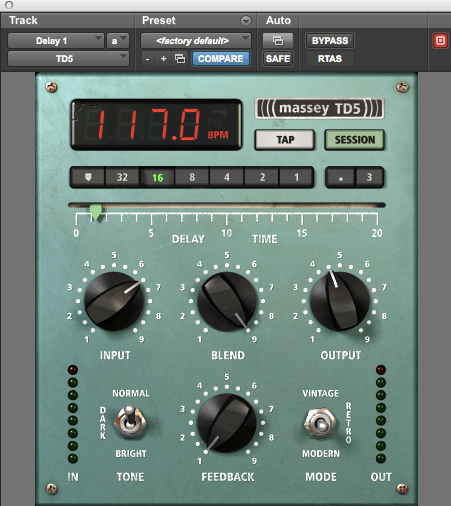Click the top red LED of IN meter
Viewport: 451px width, 506px height.
pyautogui.click(x=73, y=369)
